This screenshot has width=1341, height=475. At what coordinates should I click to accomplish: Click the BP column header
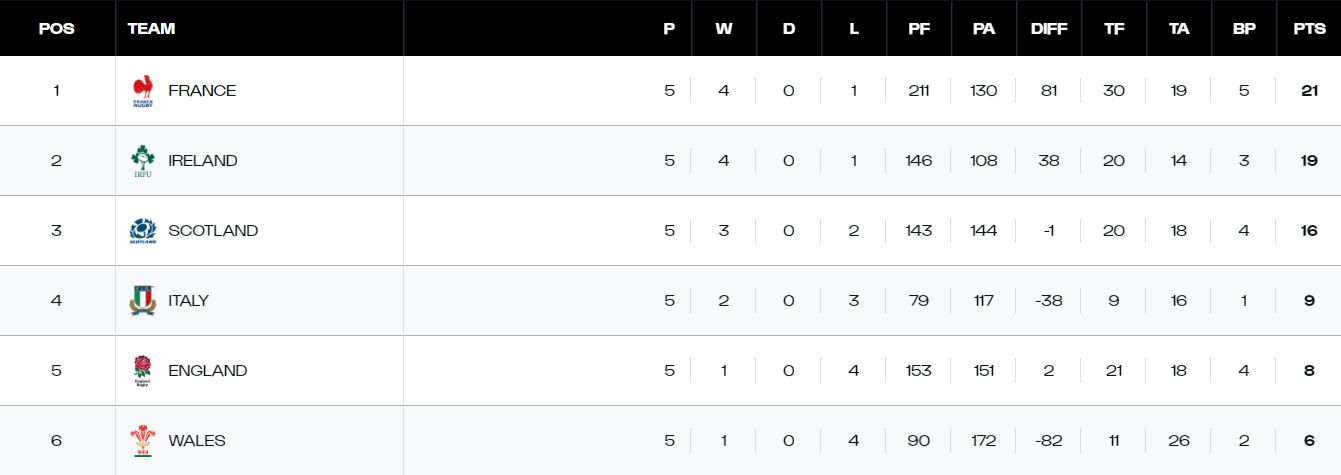coord(1244,29)
